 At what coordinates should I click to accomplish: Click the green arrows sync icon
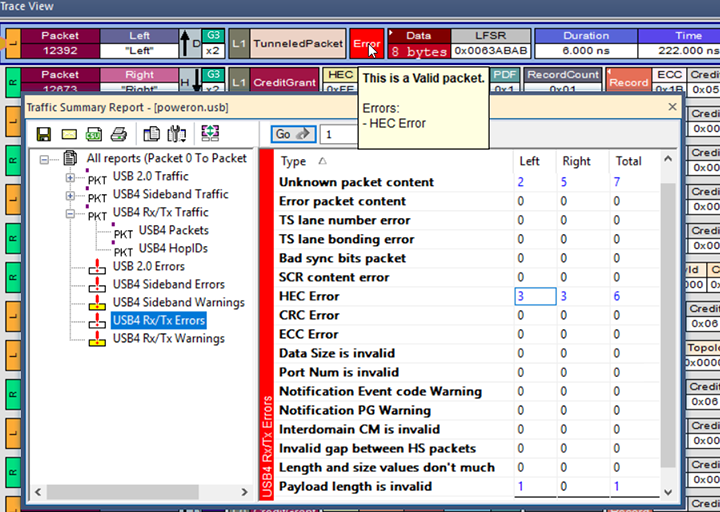pos(210,134)
